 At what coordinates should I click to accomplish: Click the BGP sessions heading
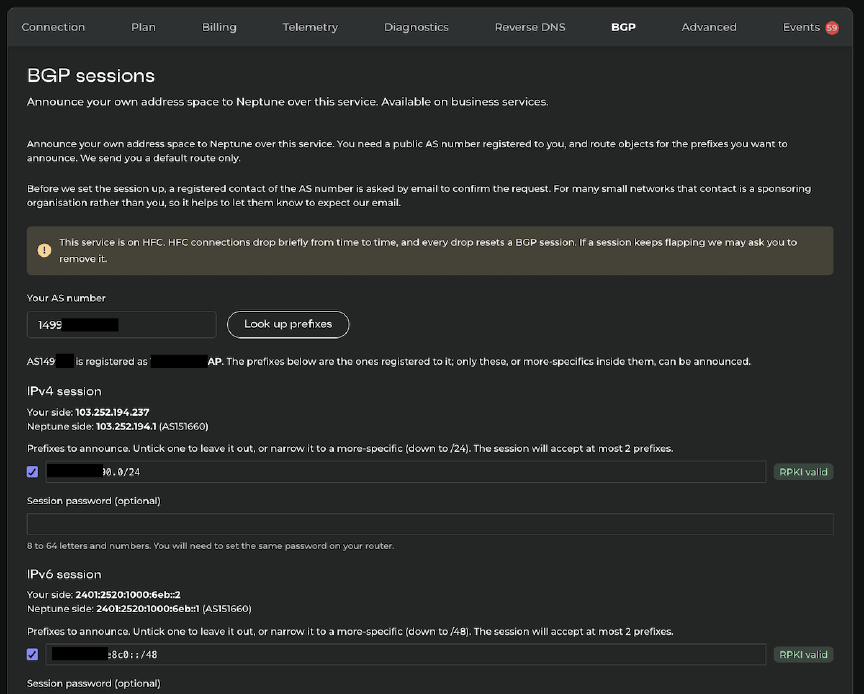(91, 76)
